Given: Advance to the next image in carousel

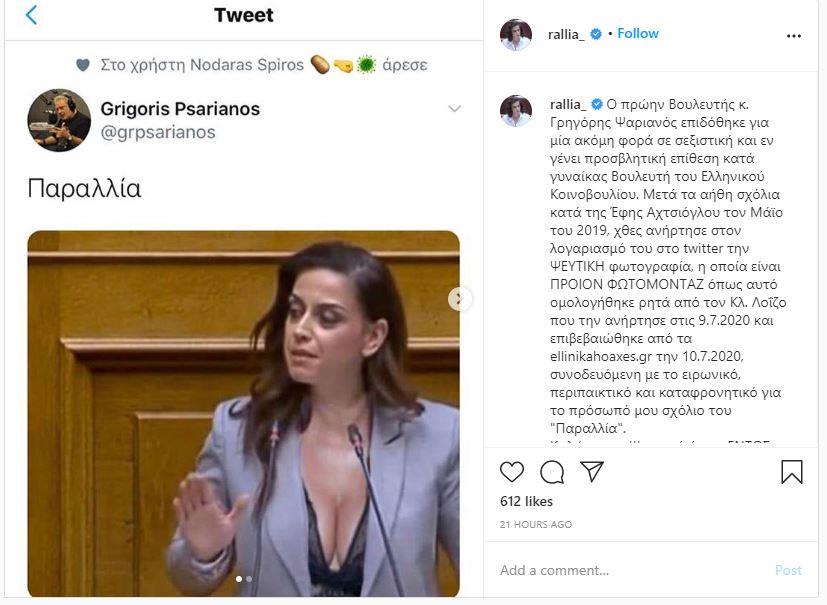Looking at the screenshot, I should pos(459,299).
